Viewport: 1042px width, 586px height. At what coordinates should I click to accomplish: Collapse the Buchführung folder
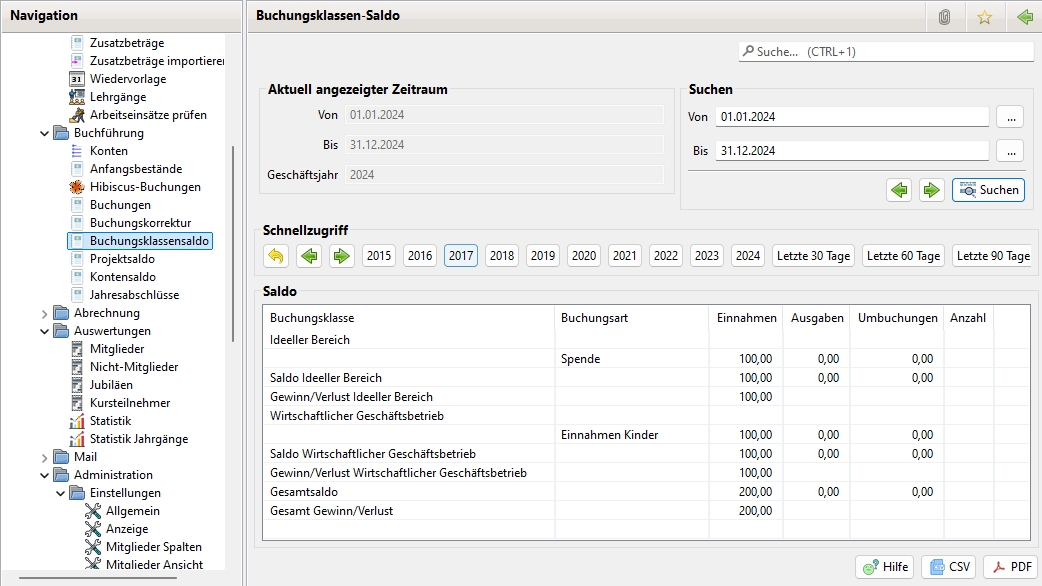pyautogui.click(x=44, y=133)
